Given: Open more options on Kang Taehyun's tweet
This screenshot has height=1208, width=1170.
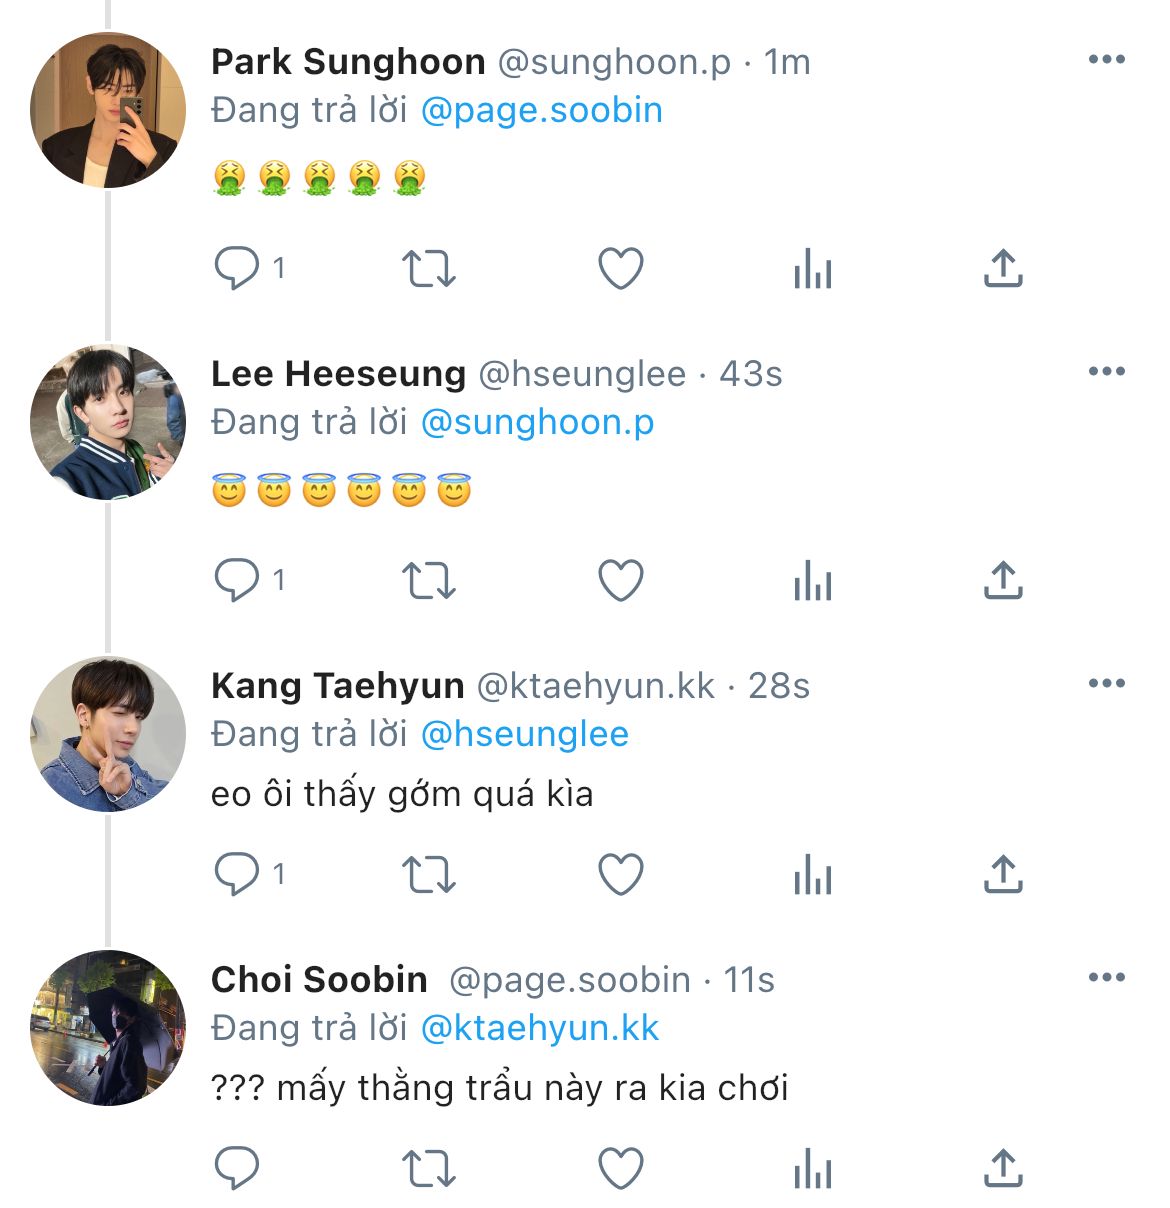Looking at the screenshot, I should click(x=1106, y=684).
